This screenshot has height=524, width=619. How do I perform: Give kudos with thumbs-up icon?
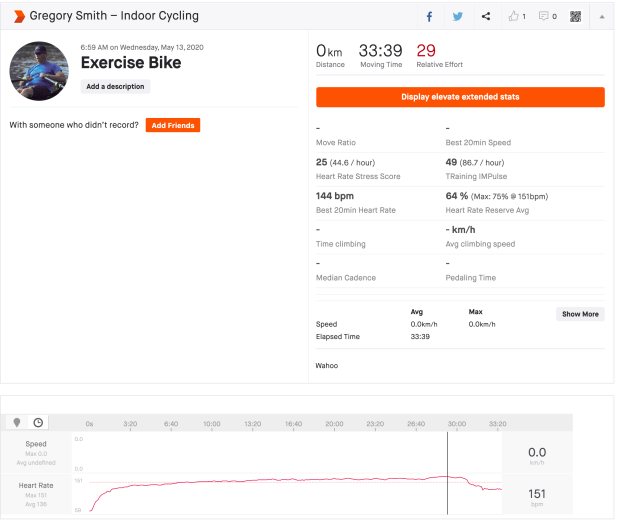click(x=516, y=16)
